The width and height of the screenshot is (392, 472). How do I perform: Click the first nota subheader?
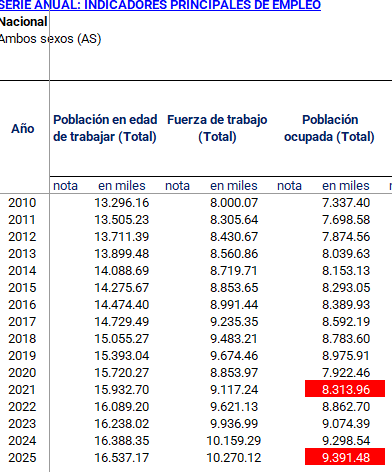[65, 186]
